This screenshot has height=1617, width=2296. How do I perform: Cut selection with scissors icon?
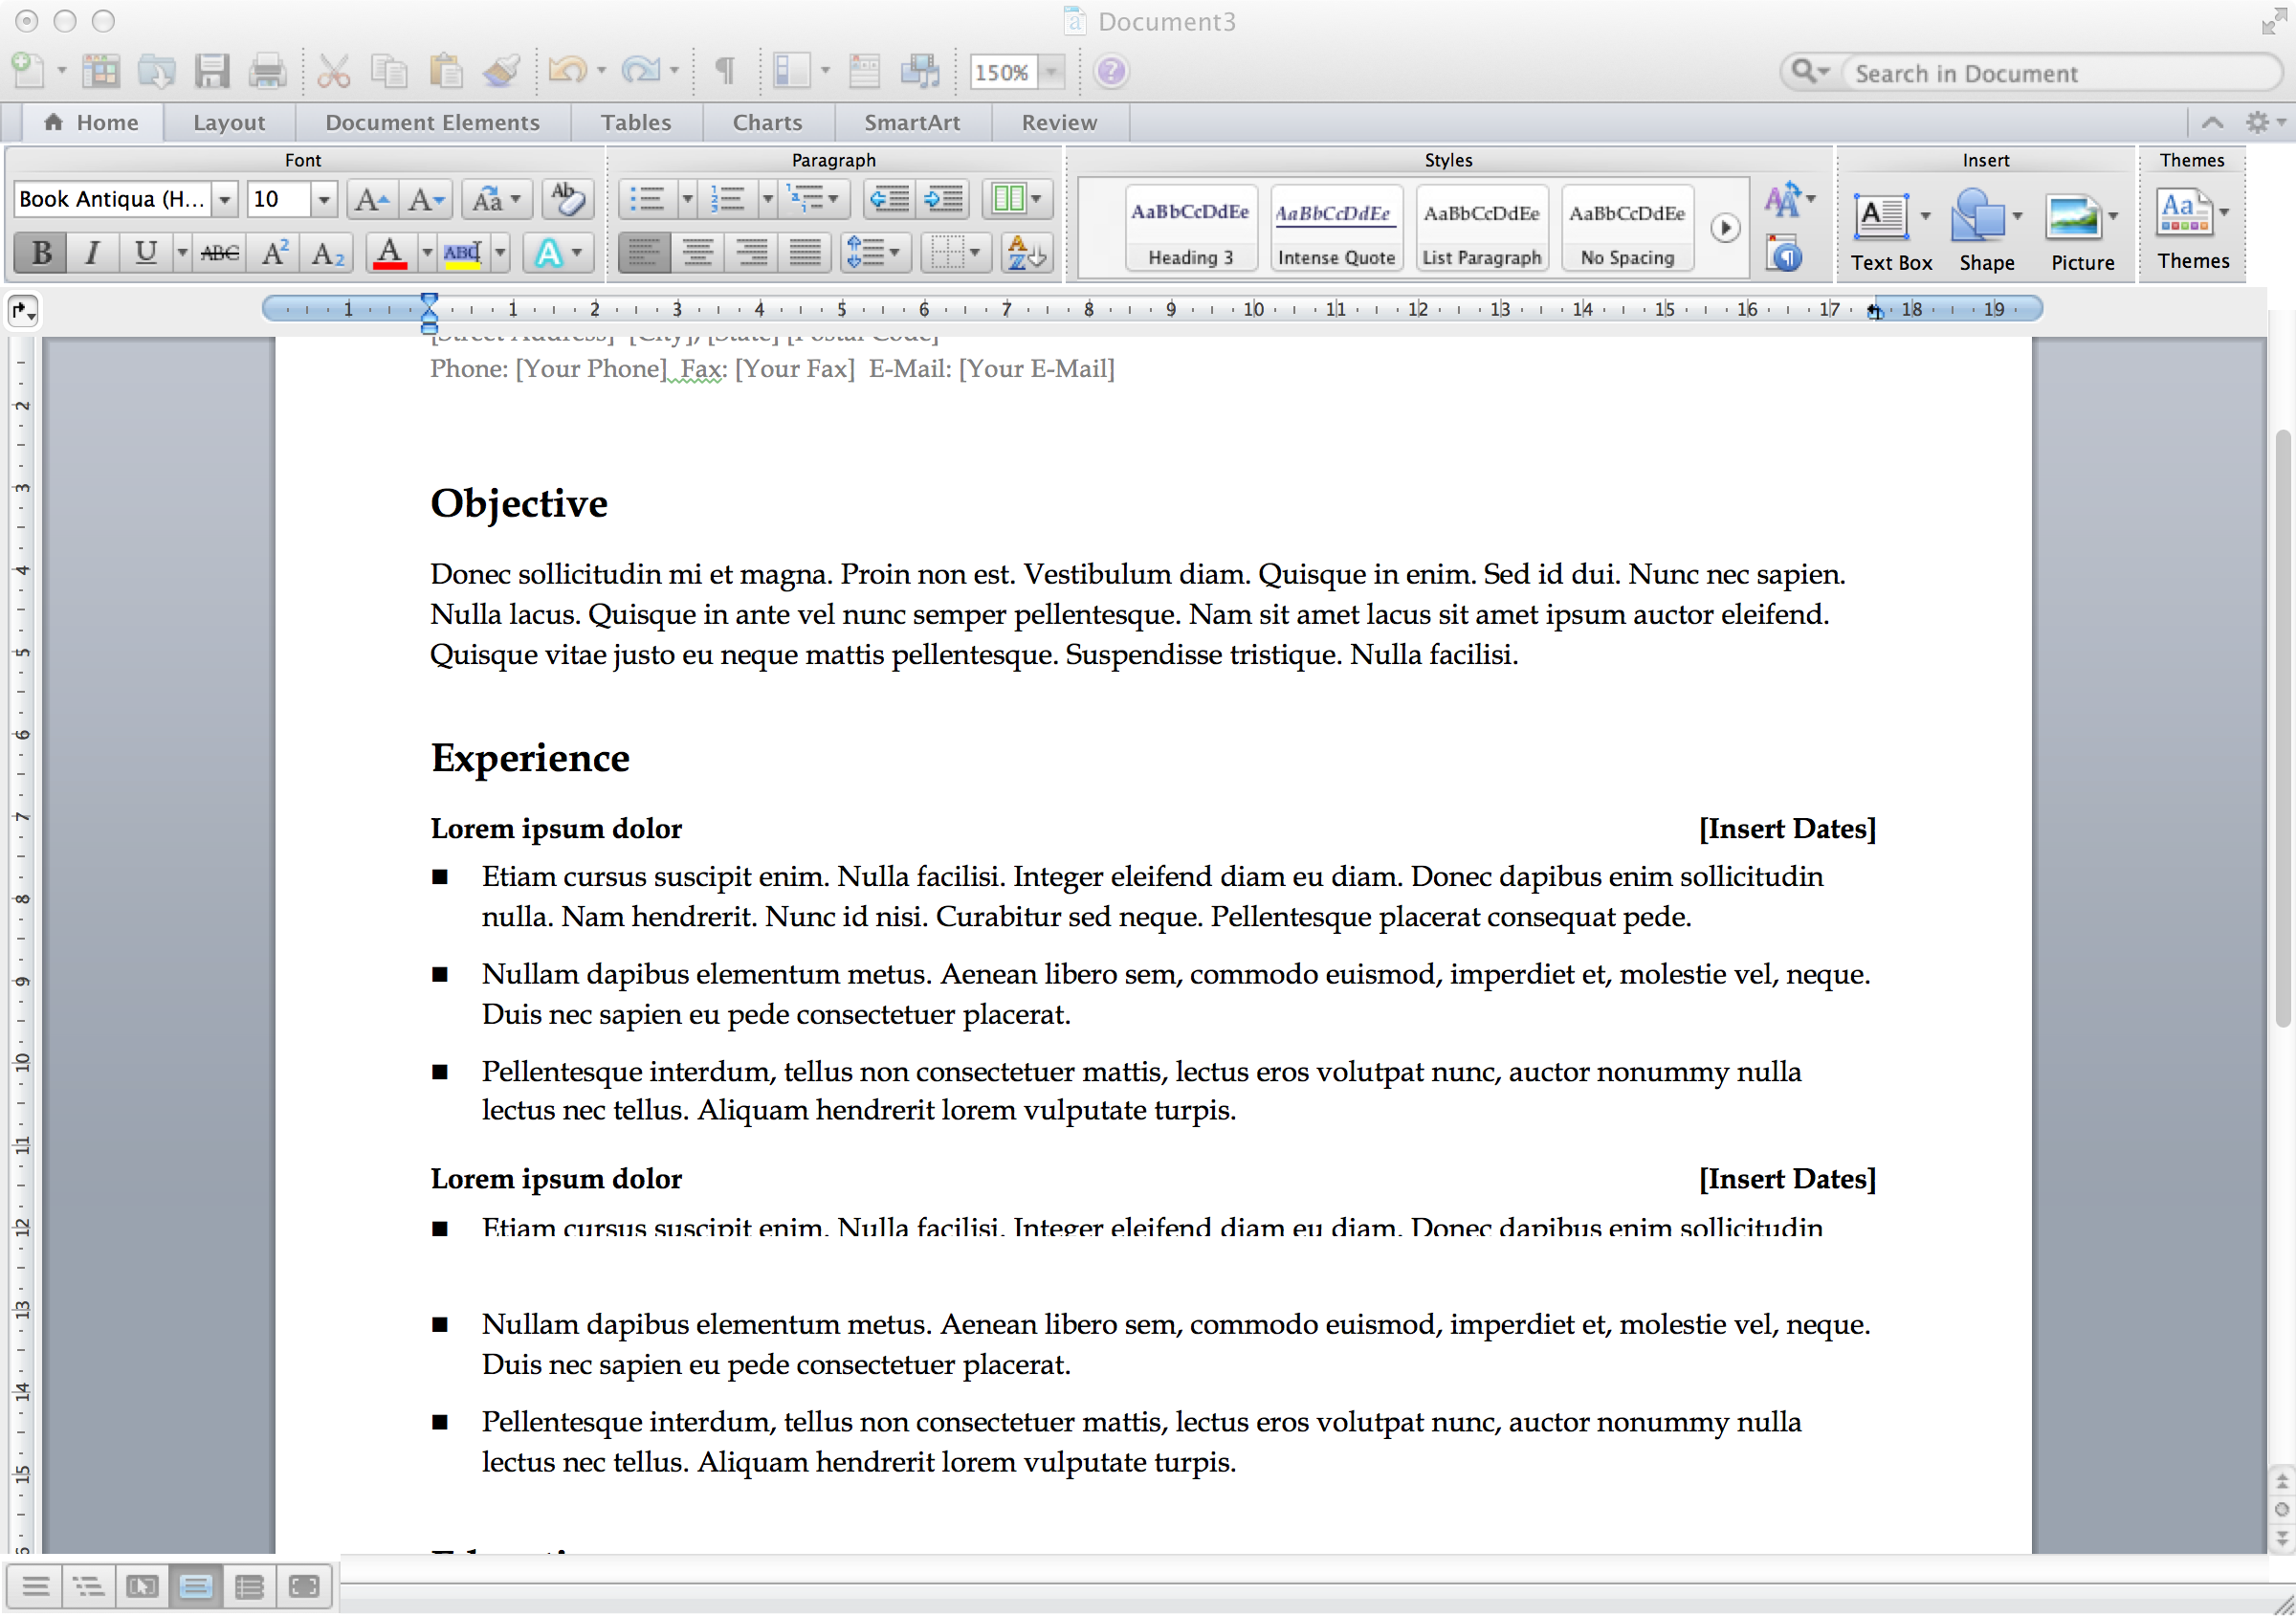tap(333, 71)
